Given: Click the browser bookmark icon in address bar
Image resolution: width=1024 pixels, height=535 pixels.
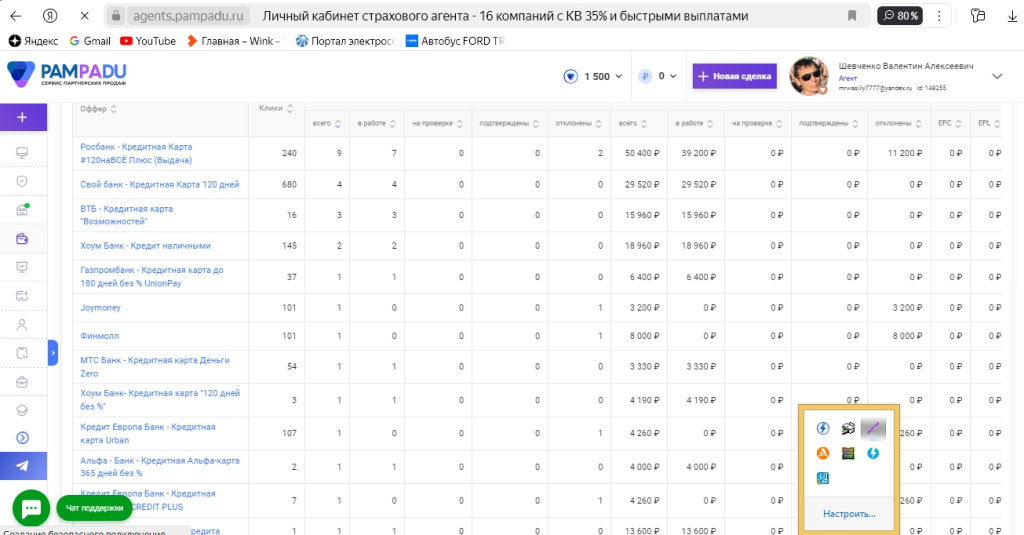Looking at the screenshot, I should pyautogui.click(x=852, y=16).
